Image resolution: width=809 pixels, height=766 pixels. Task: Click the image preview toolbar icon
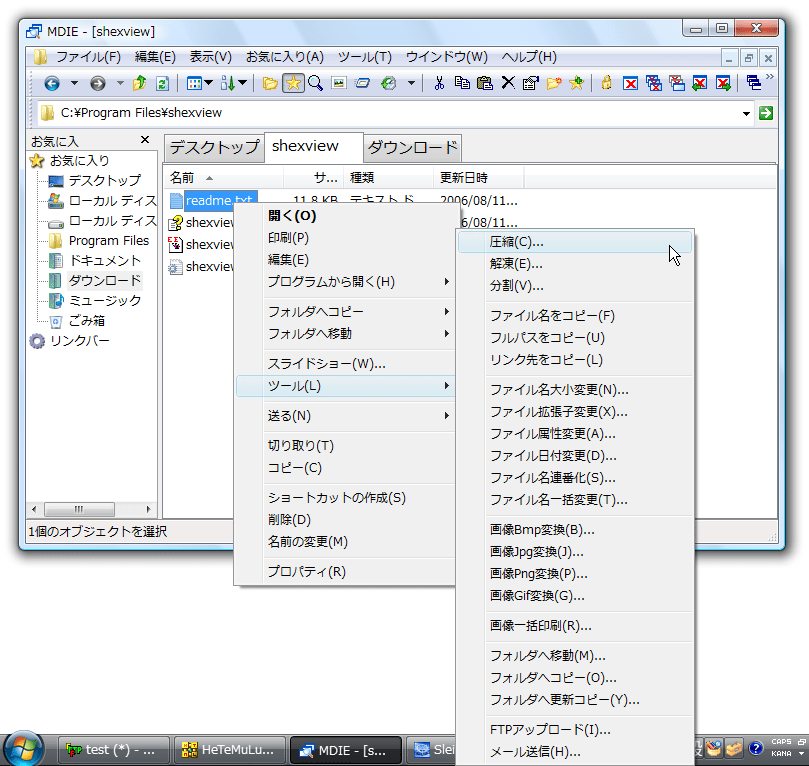[338, 83]
